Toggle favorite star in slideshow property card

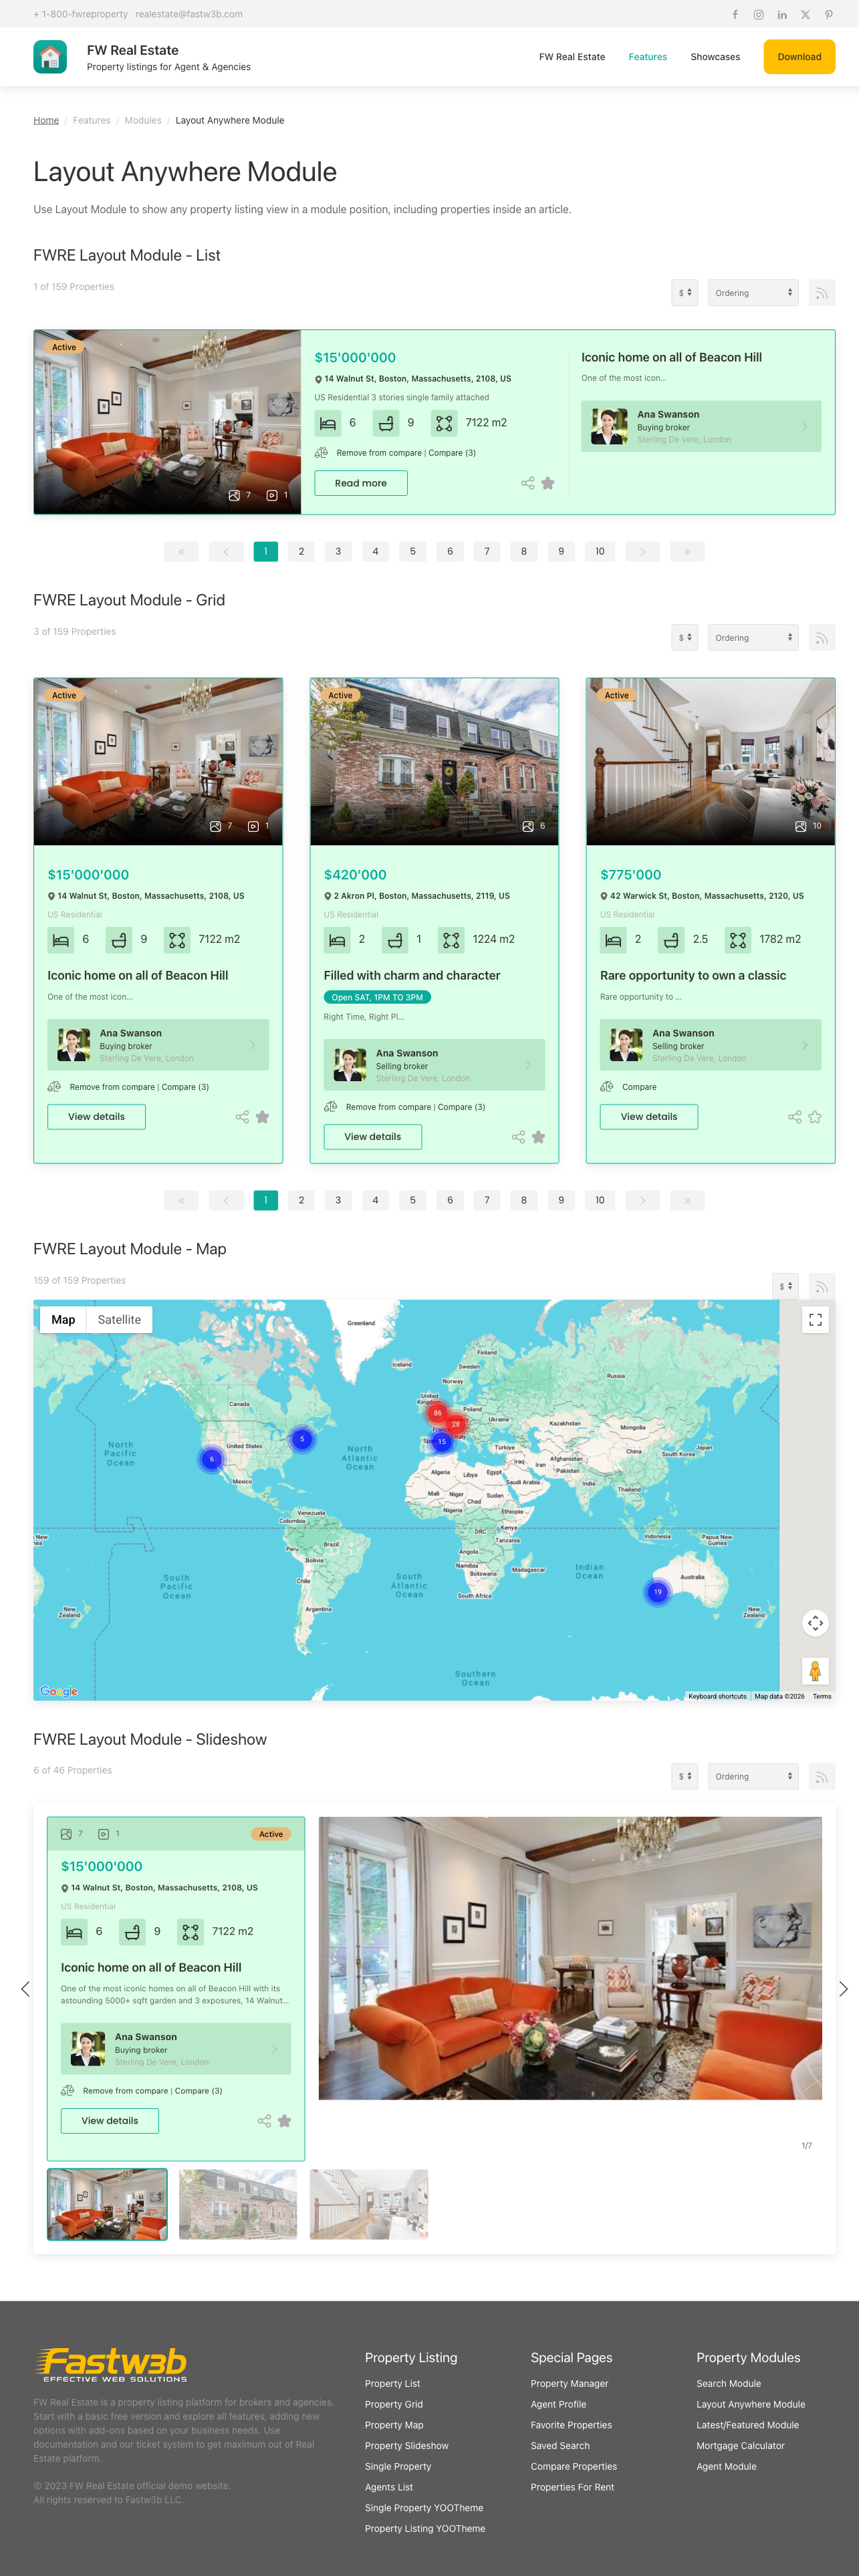[285, 2121]
